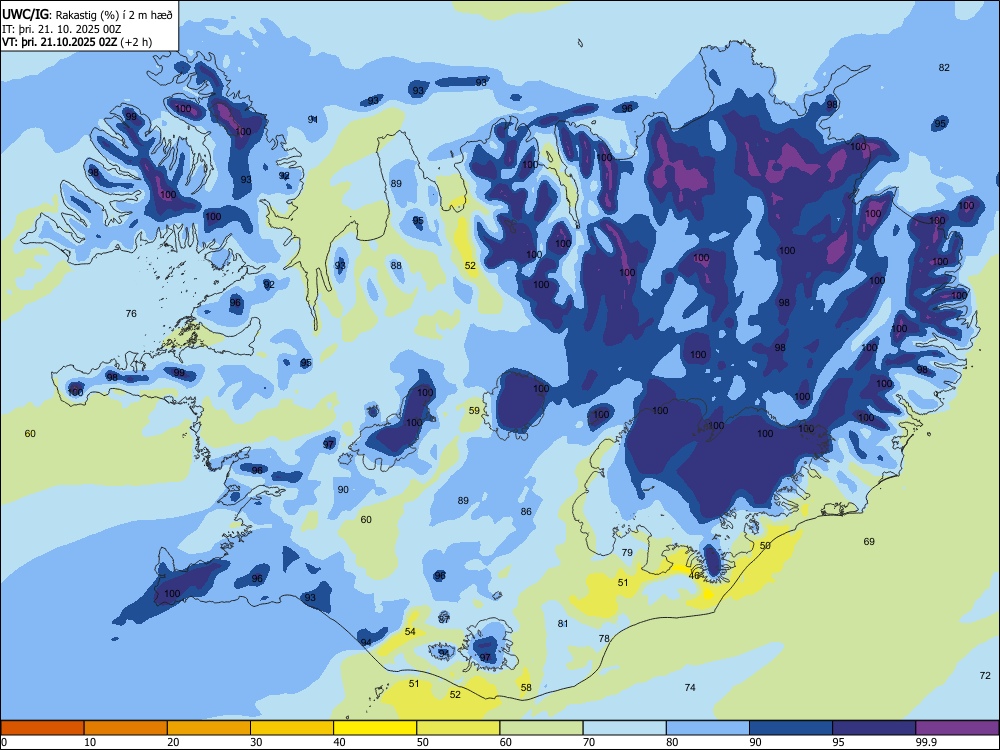Click the legend tick label '0'
1000x750 pixels.
click(x=4, y=742)
